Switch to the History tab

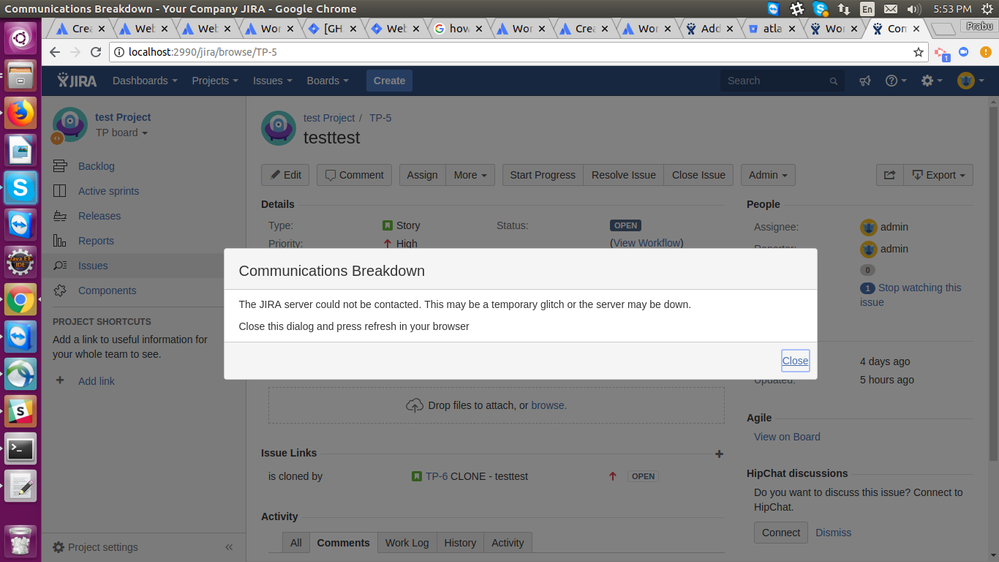[x=460, y=543]
